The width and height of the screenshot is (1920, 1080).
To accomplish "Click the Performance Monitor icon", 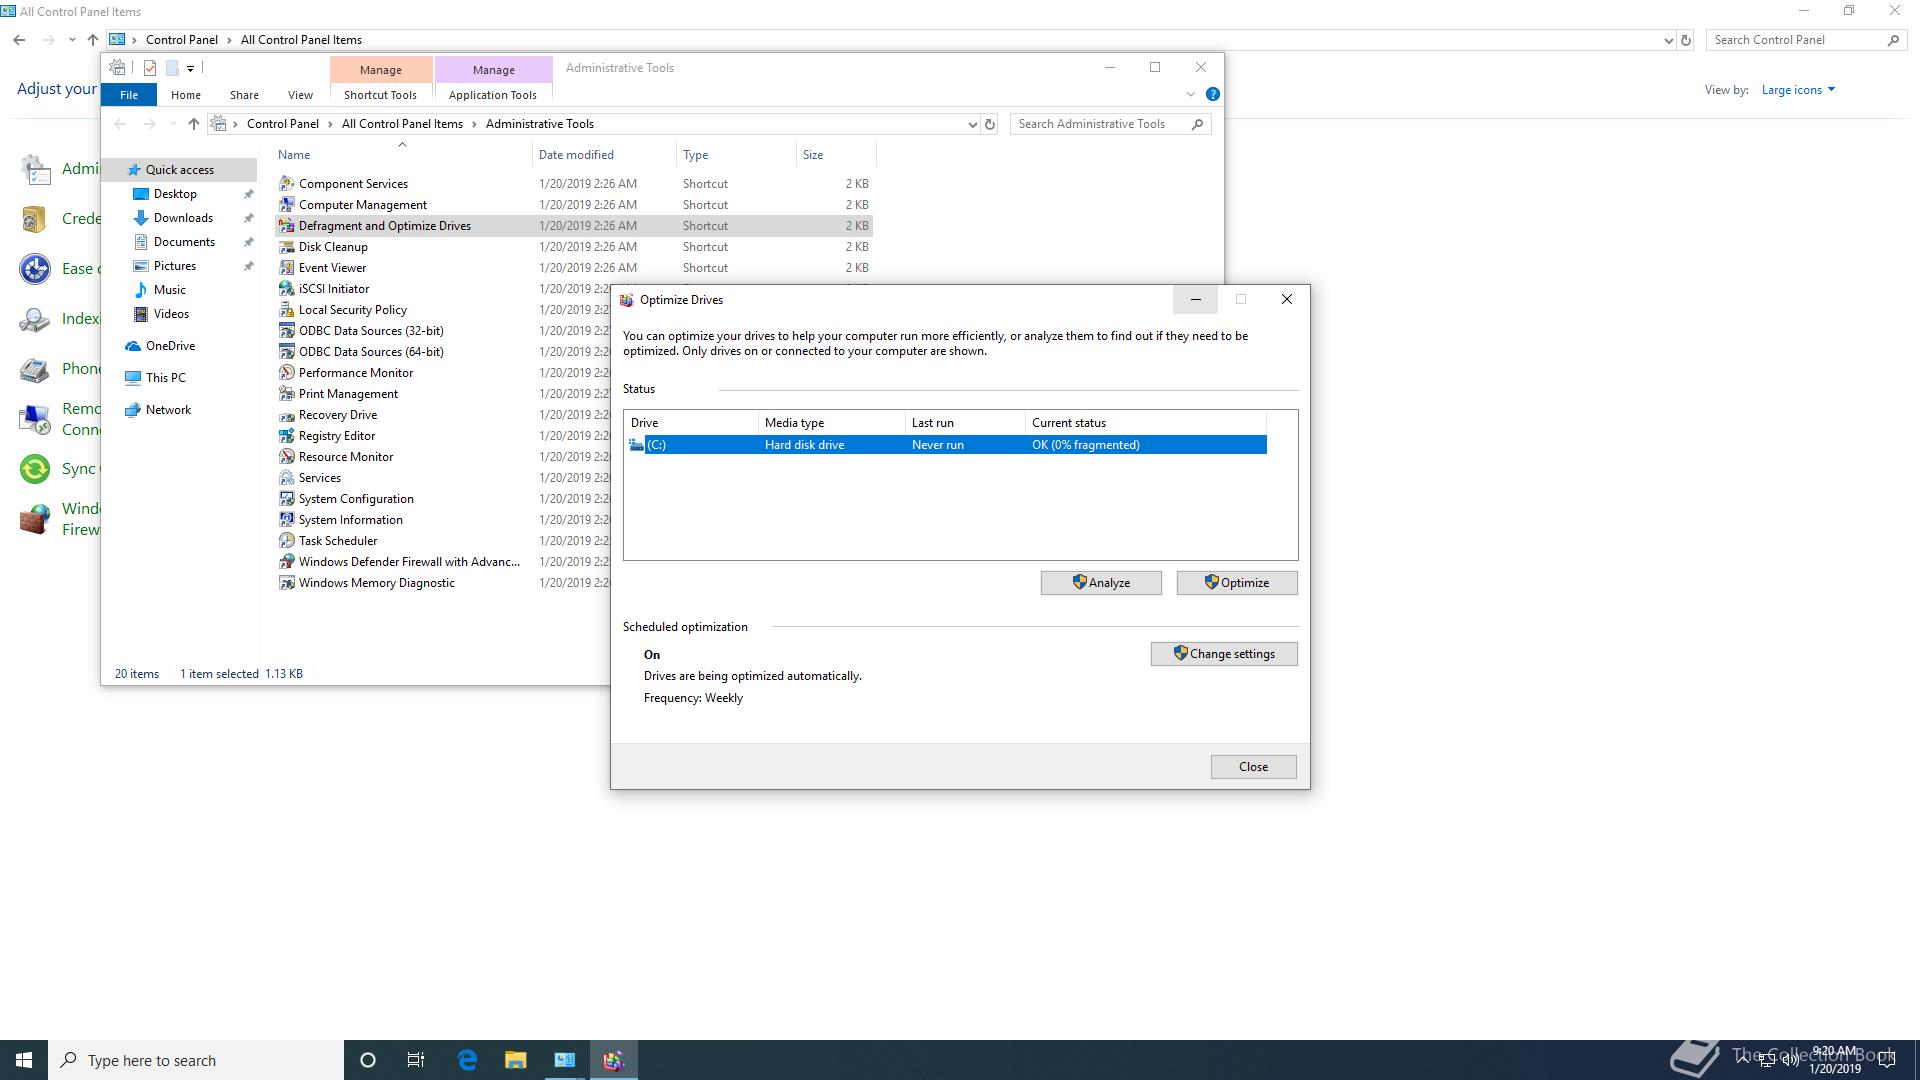I will pyautogui.click(x=287, y=373).
